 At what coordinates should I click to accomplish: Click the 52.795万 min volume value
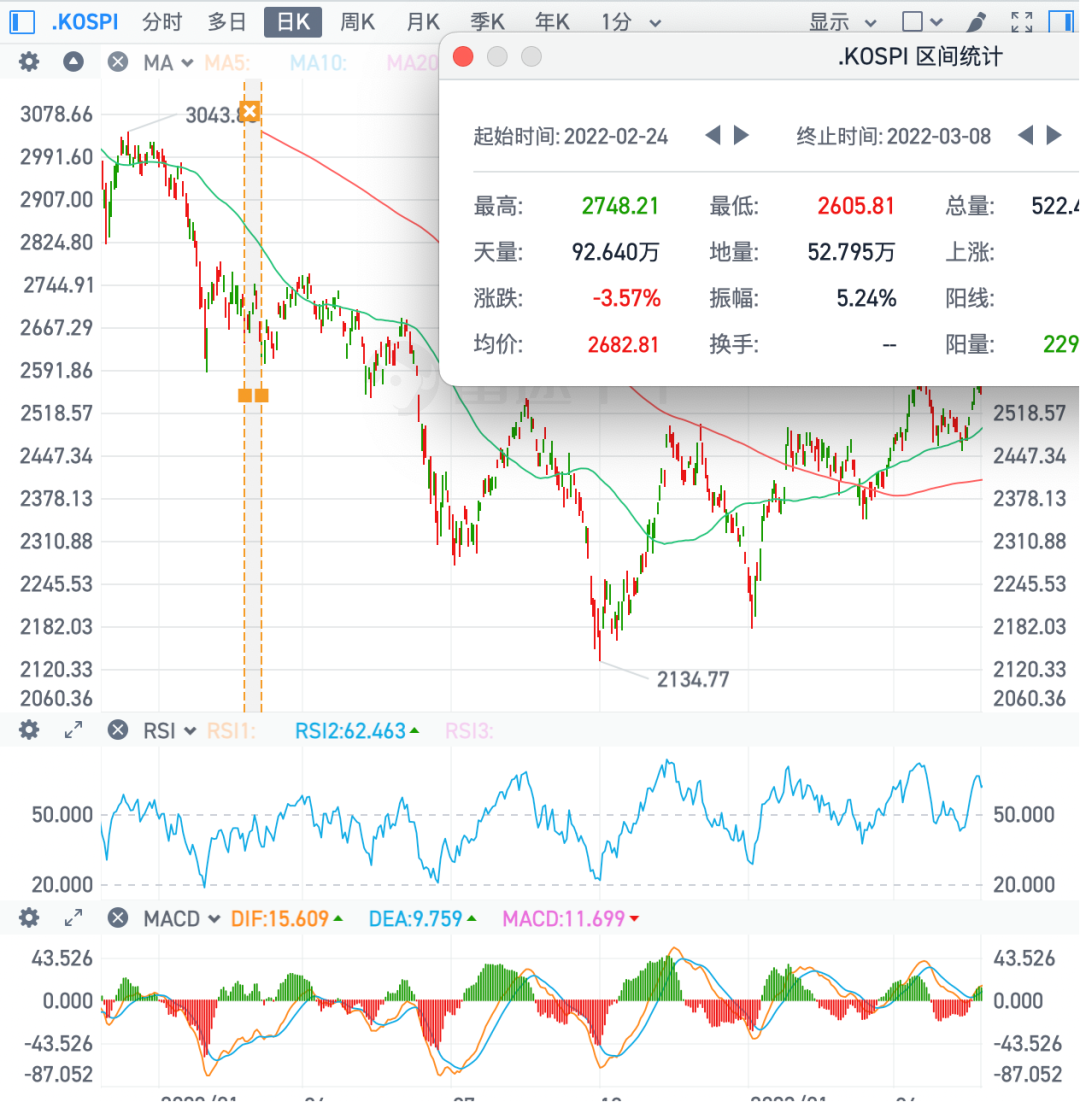(851, 252)
